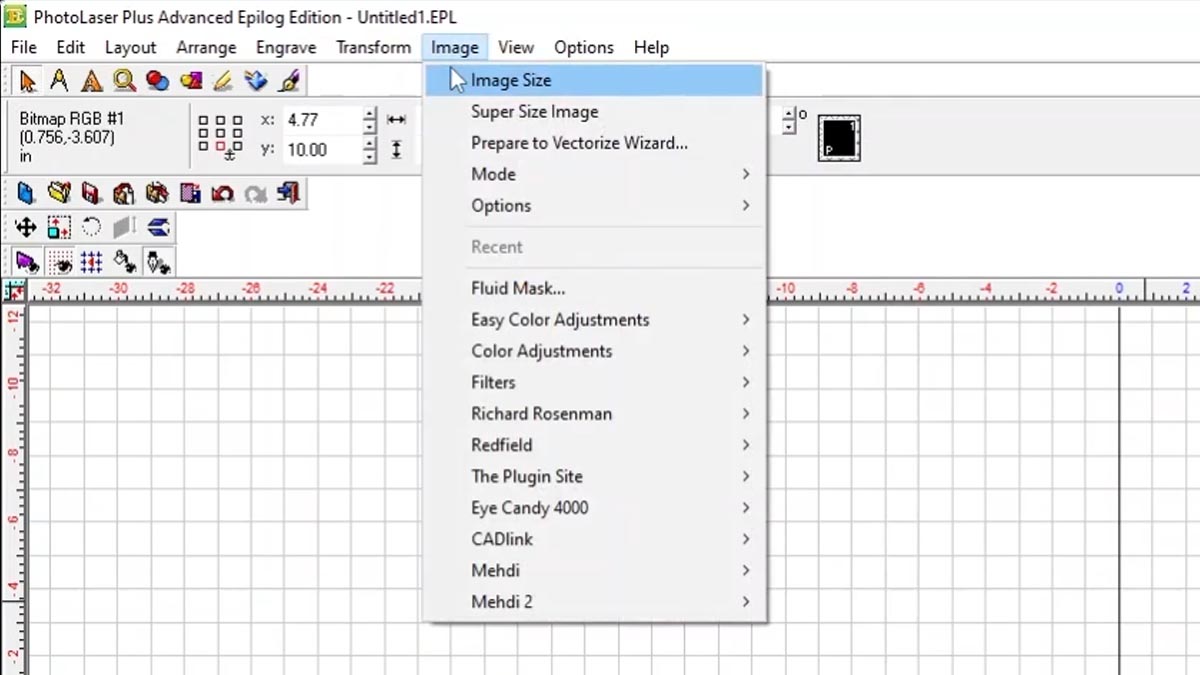Click the dotted circle rotate icon
This screenshot has height=675, width=1200.
(91, 227)
